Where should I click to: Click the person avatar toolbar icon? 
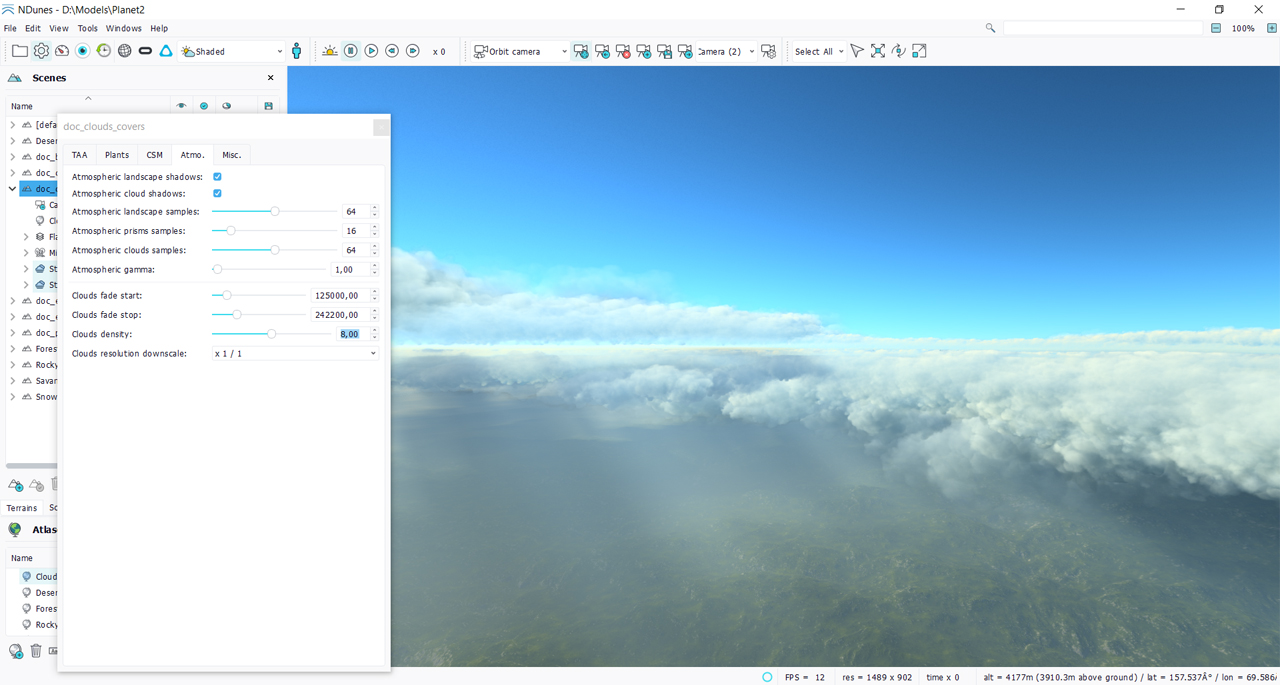297,51
